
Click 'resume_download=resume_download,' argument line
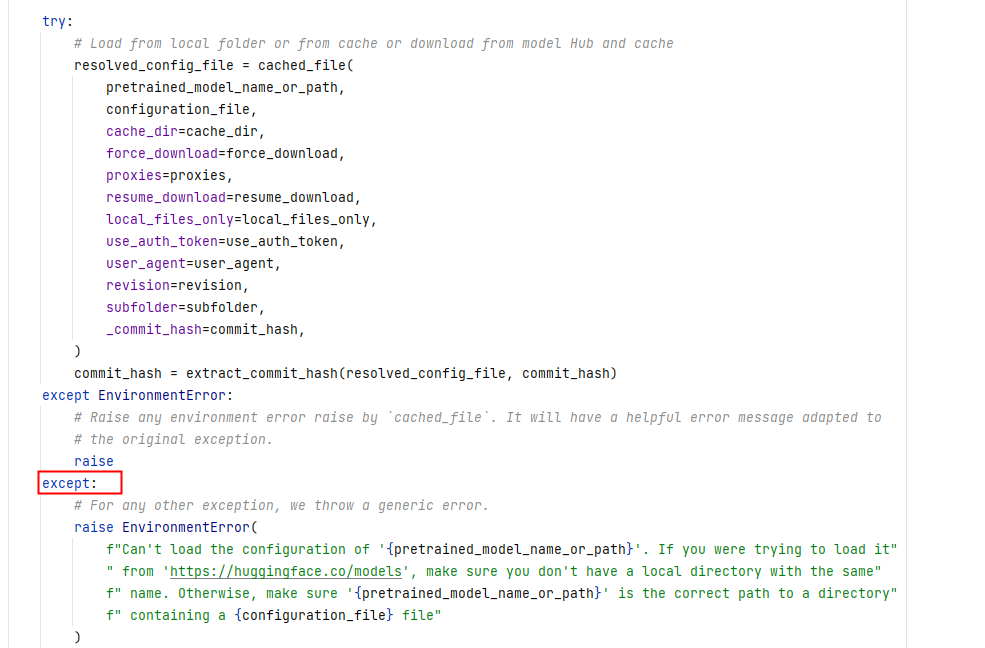click(x=234, y=197)
